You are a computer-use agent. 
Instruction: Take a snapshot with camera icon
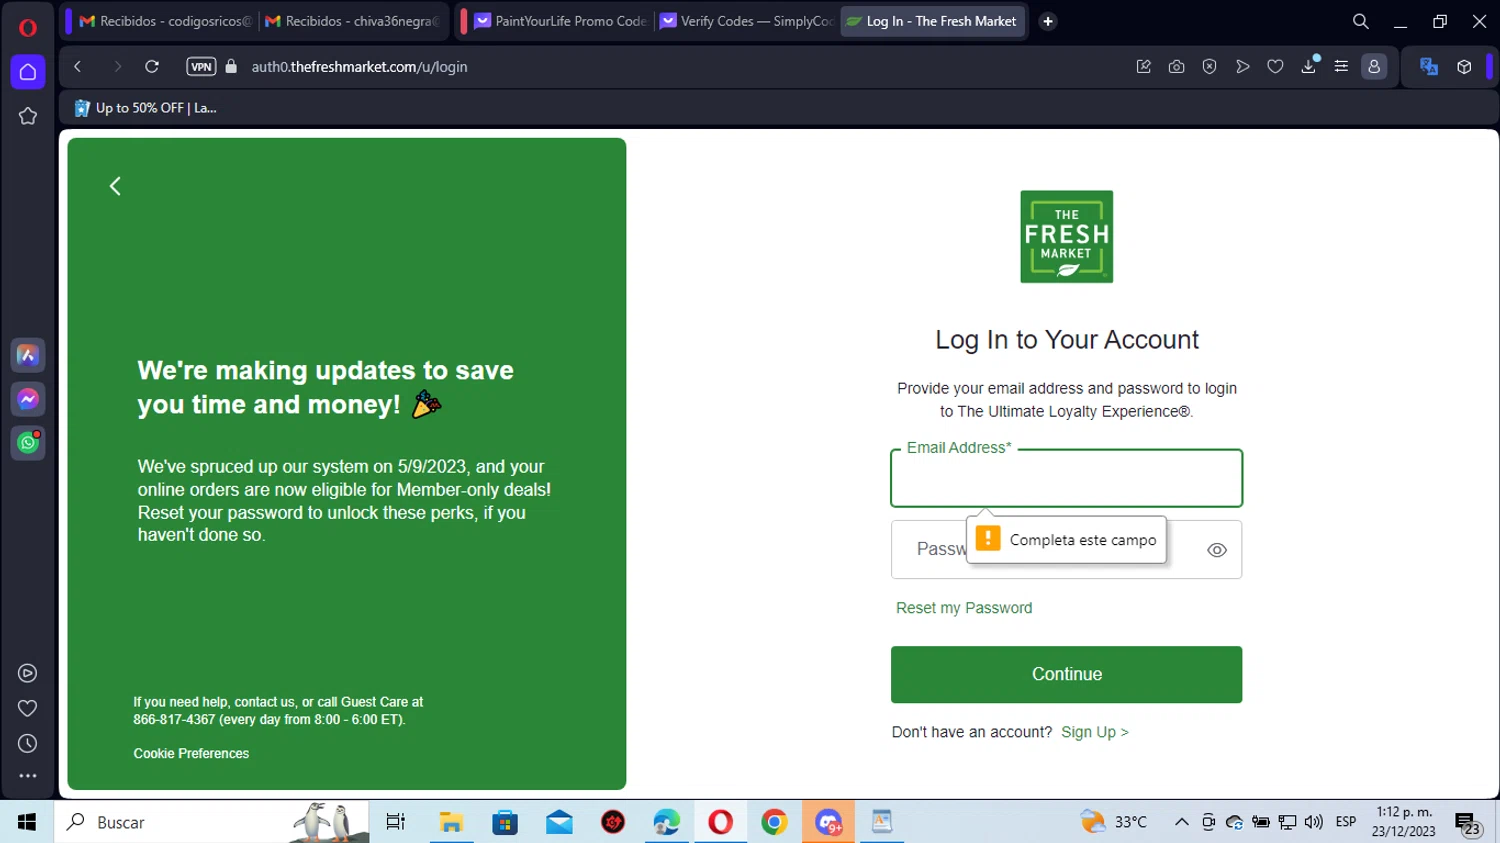[x=1177, y=67]
